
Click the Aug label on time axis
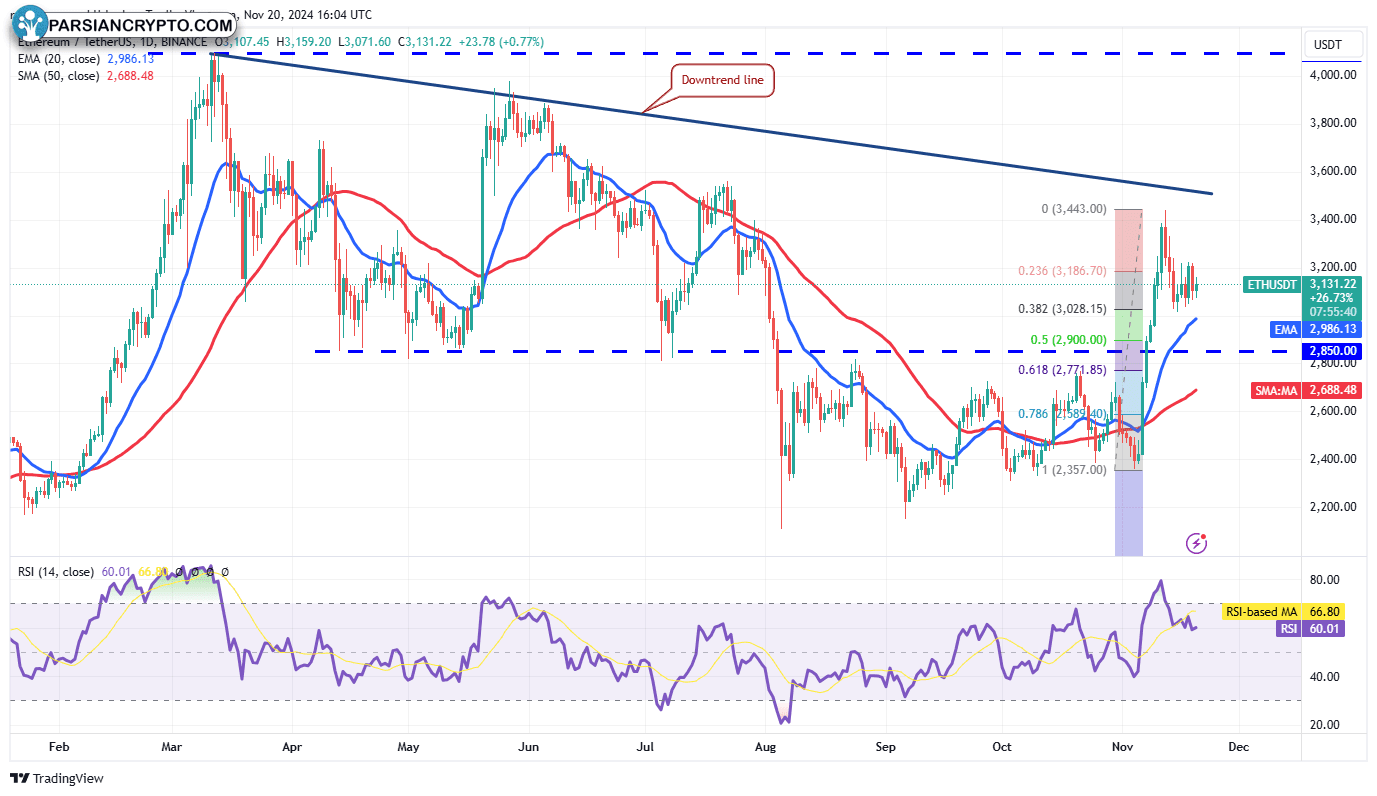(765, 746)
